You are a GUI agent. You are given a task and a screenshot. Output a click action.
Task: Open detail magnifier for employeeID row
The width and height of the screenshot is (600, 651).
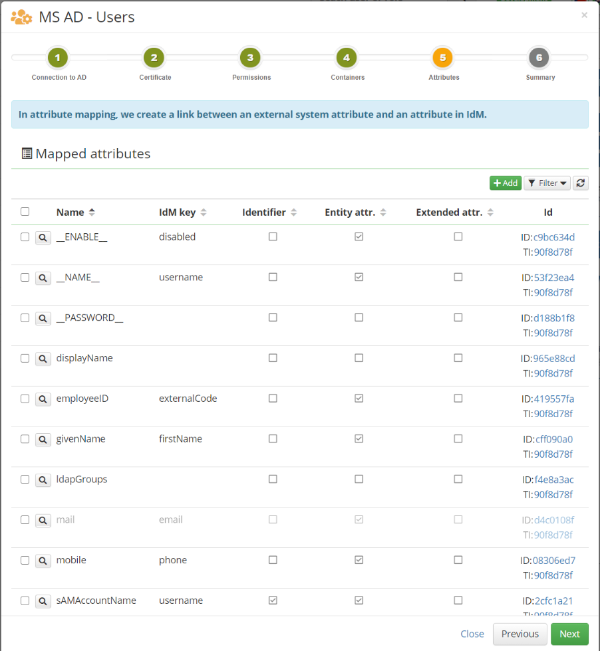43,399
